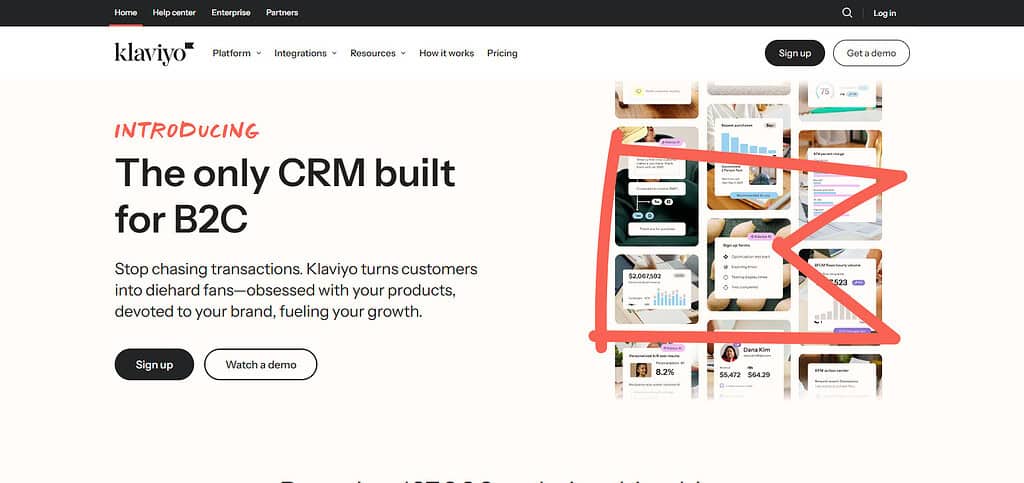Screen dimensions: 1024x483
Task: Open the Dana Kim profile card
Action: (x=748, y=360)
